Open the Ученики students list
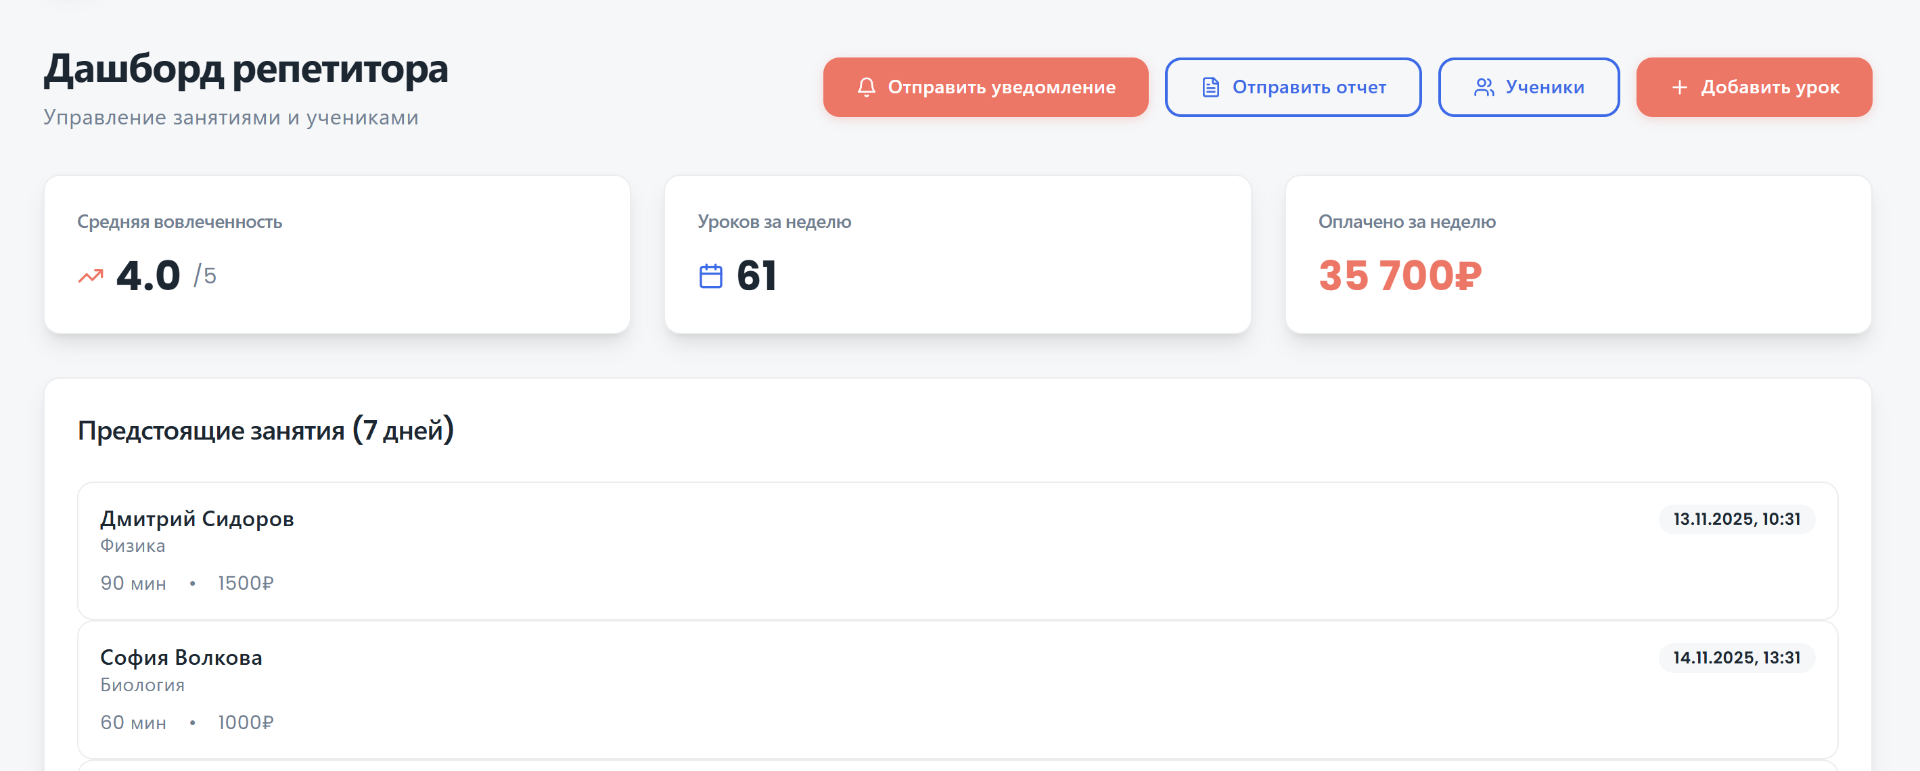 [x=1528, y=87]
